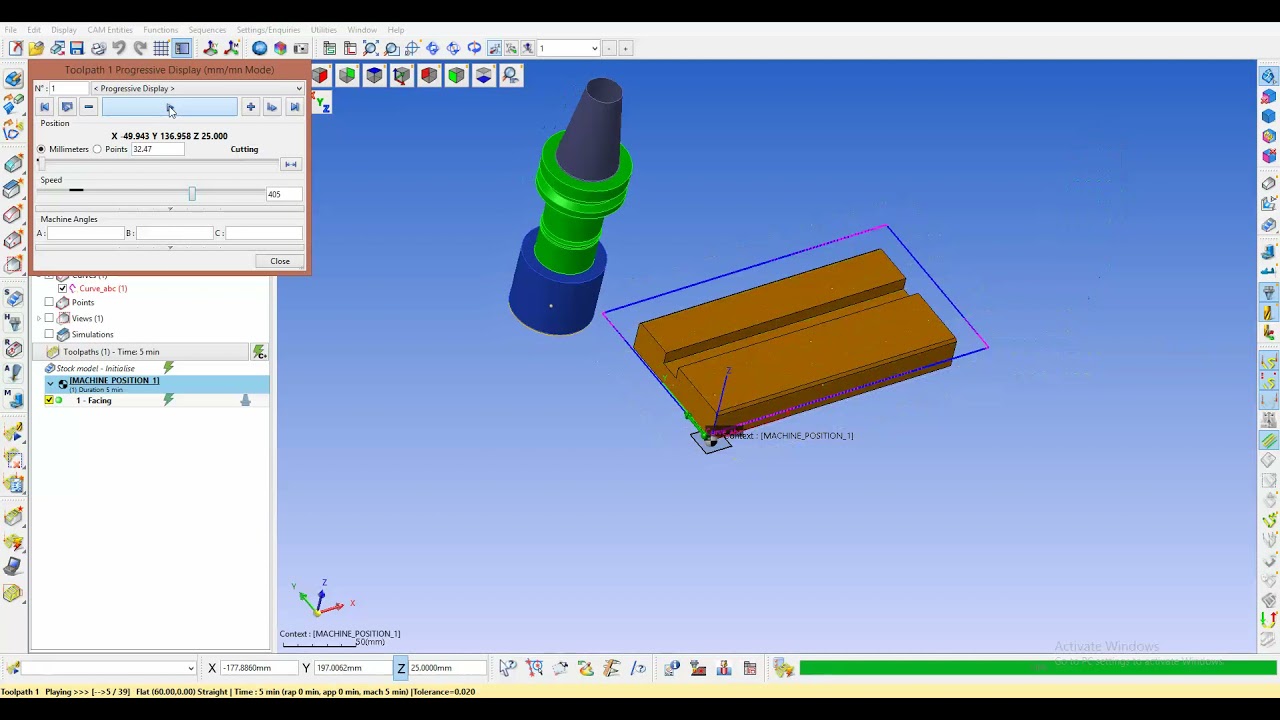Click the fit range arrows button
1280x720 pixels.
pyautogui.click(x=290, y=164)
